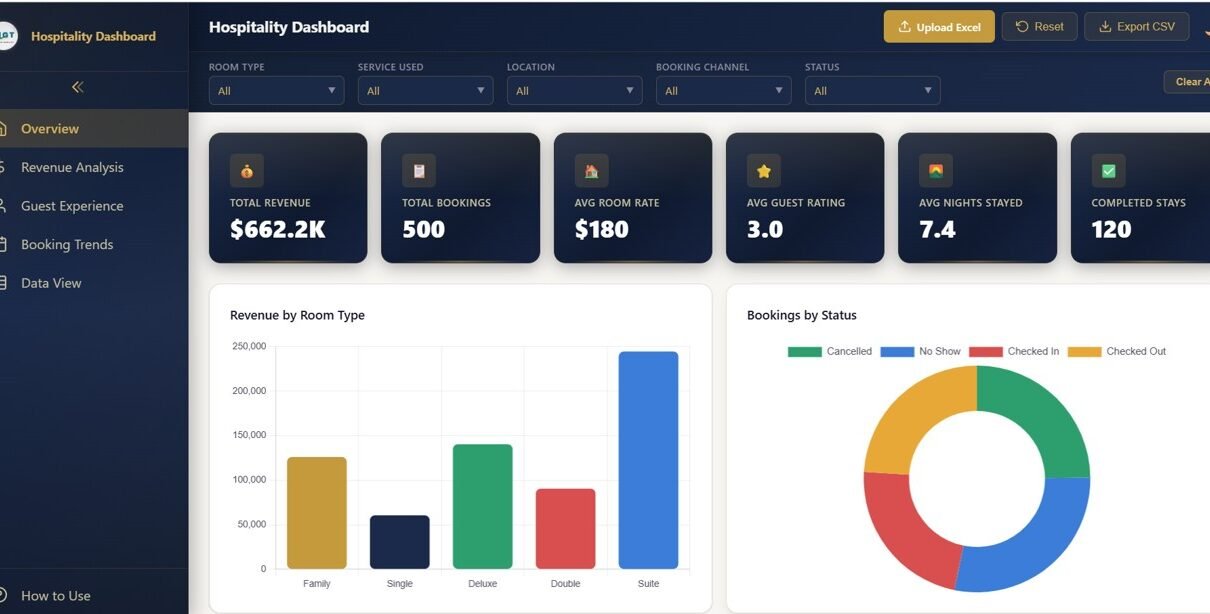Screen dimensions: 1210x614
Task: Open Booking Trends from the sidebar
Action: pos(67,244)
